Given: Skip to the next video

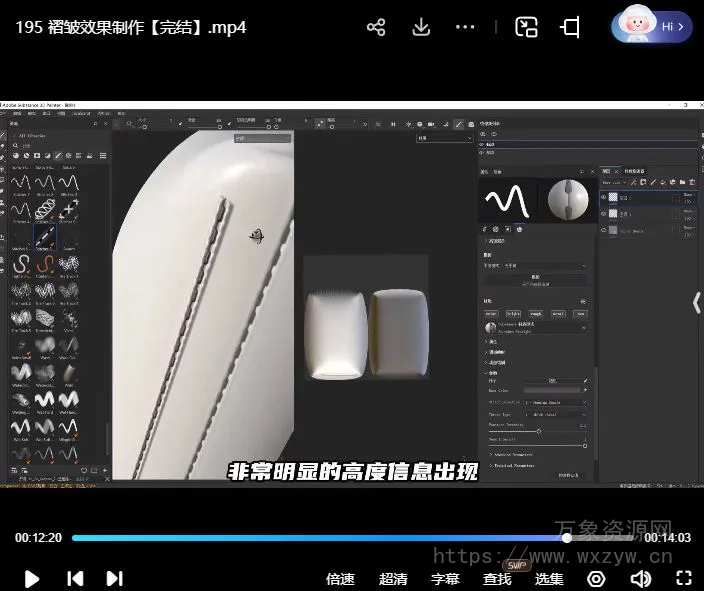Looking at the screenshot, I should pyautogui.click(x=115, y=578).
